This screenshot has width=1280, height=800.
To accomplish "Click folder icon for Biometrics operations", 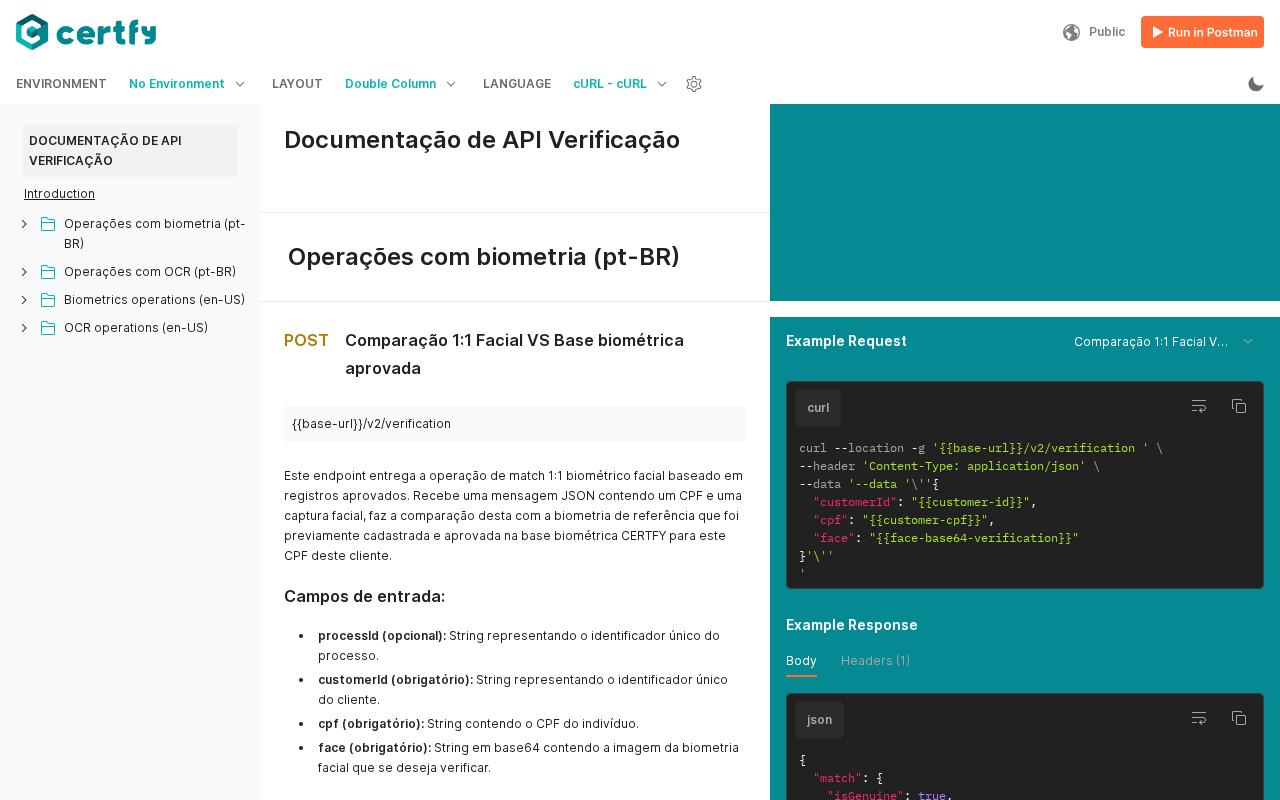I will [x=48, y=300].
